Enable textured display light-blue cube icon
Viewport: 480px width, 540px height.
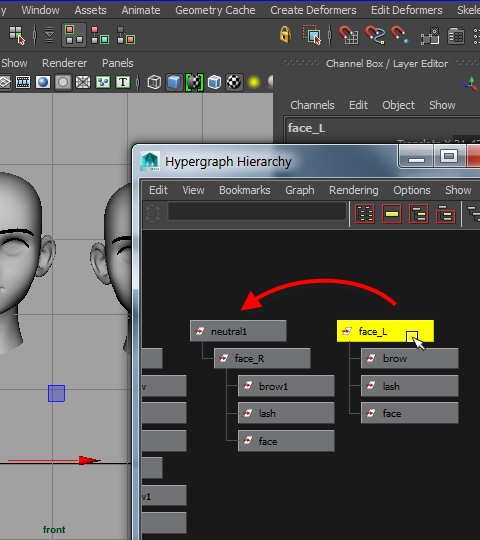pos(214,82)
